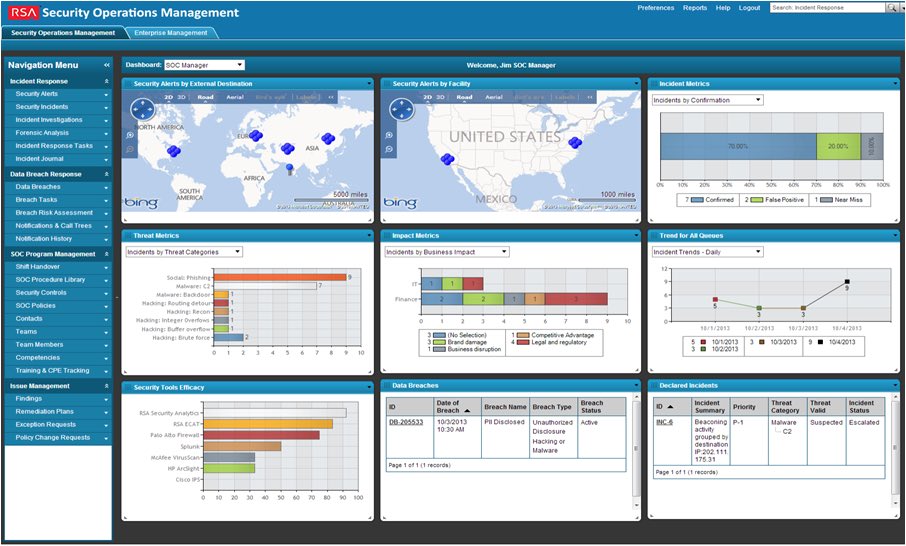Screen dimensions: 906x546
Task: Switch Facility map to 2D
Action: coord(428,97)
